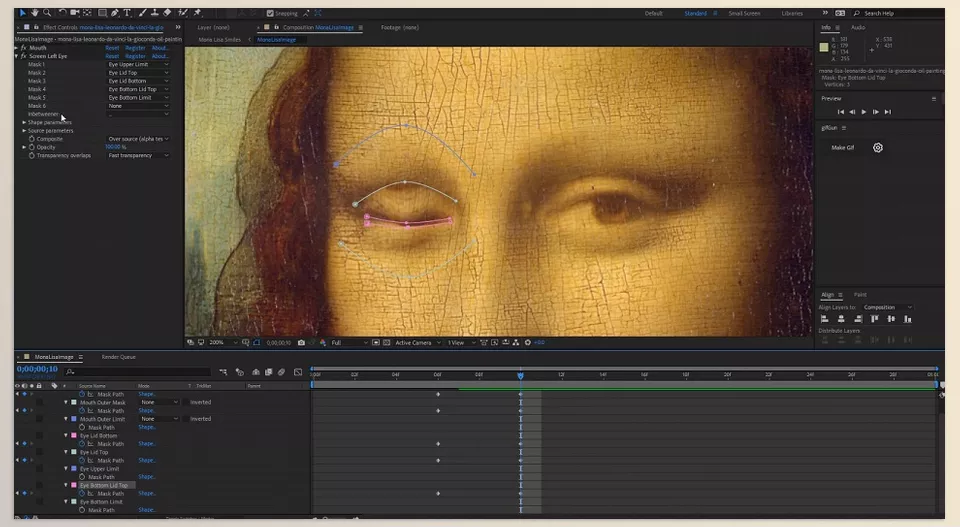Select the Brush tool

click(142, 13)
